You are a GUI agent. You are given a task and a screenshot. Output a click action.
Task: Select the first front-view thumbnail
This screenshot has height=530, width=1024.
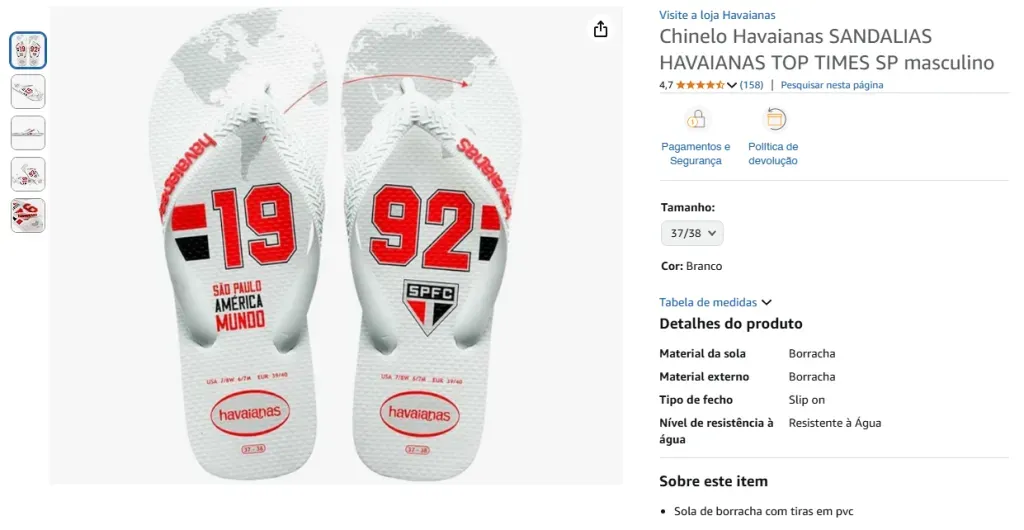tap(28, 50)
